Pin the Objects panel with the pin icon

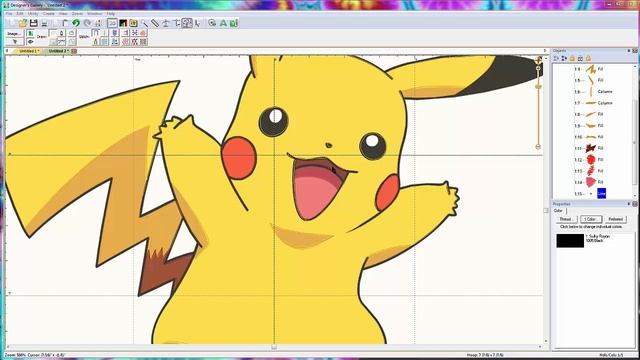(629, 51)
